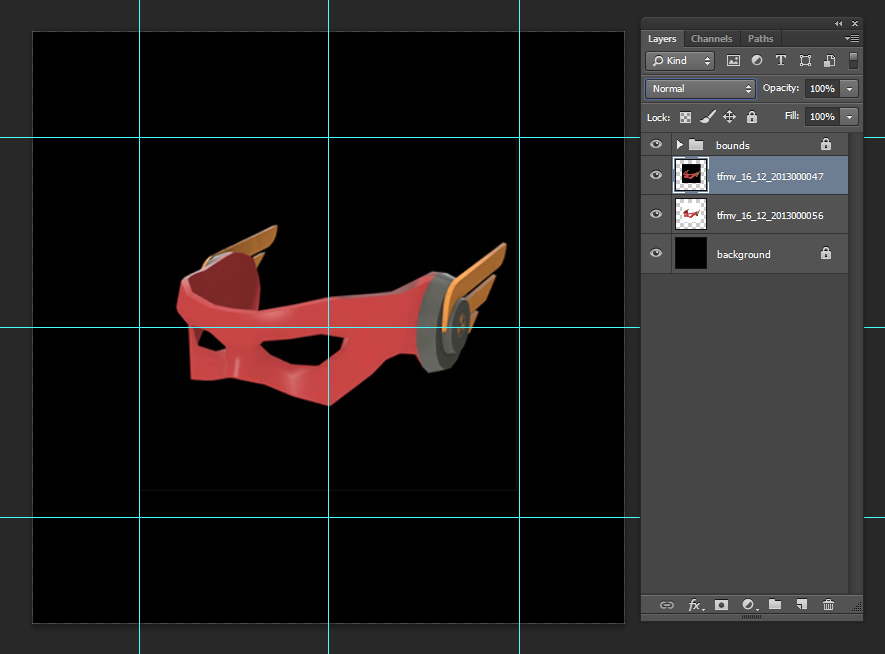Lock image pixels brush icon

pyautogui.click(x=708, y=117)
